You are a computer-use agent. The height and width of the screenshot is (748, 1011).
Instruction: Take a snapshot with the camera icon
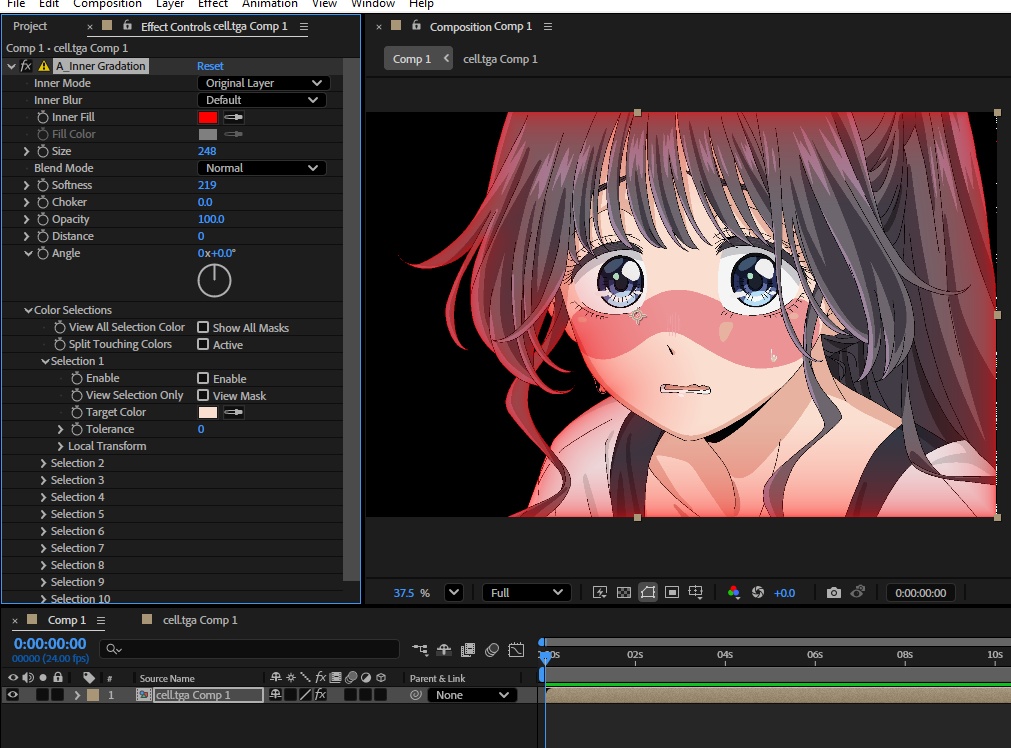tap(834, 593)
